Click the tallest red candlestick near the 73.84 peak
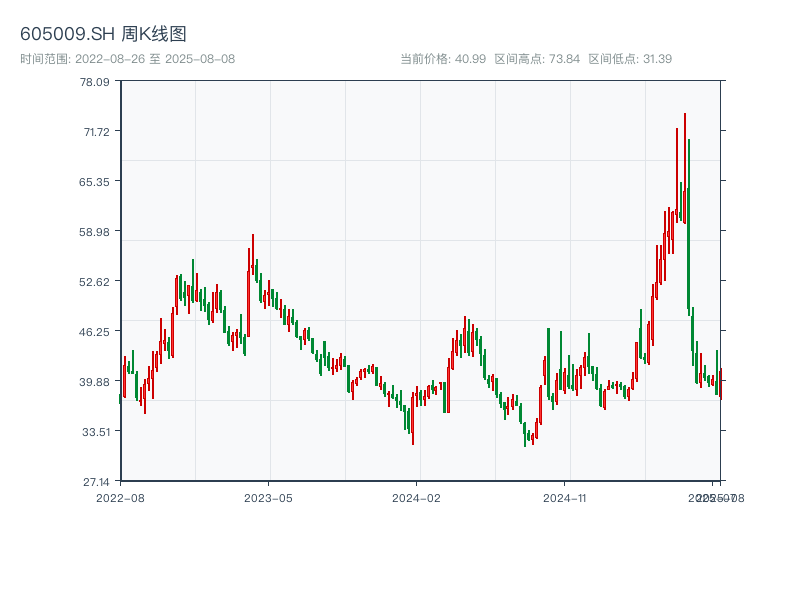The height and width of the screenshot is (600, 800). click(685, 168)
